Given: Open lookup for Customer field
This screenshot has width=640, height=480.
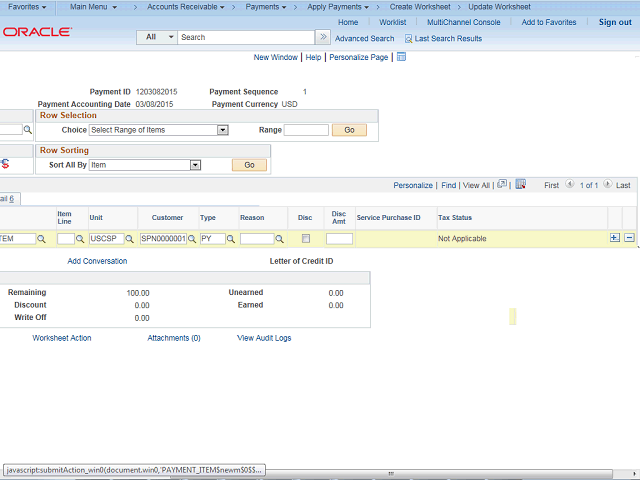Looking at the screenshot, I should tap(192, 240).
